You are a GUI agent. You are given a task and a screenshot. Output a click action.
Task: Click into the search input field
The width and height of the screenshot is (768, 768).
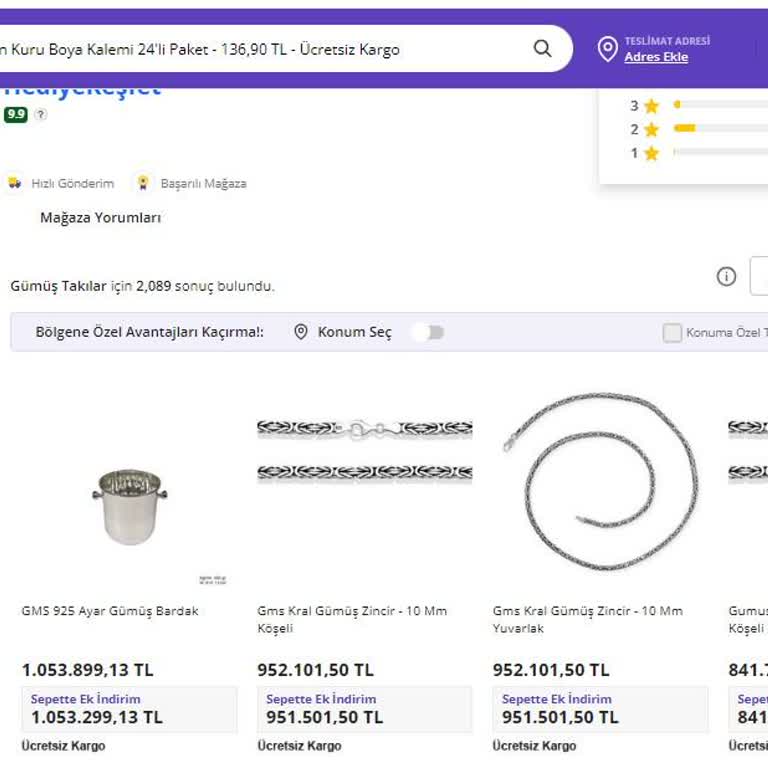[250, 49]
